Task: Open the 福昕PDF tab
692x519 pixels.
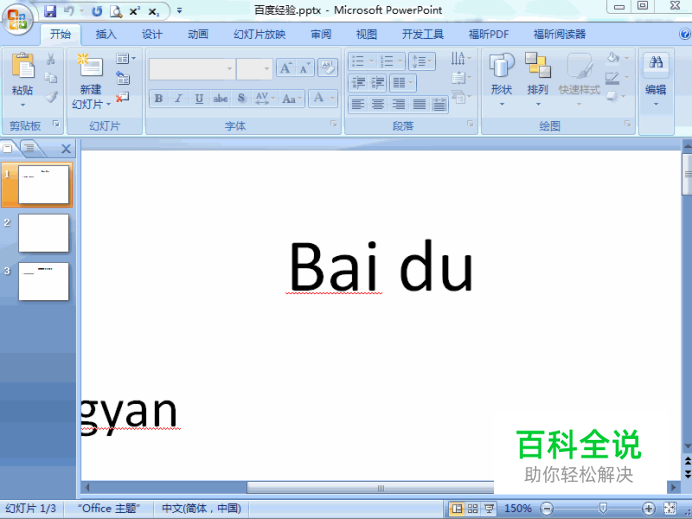Action: [489, 34]
